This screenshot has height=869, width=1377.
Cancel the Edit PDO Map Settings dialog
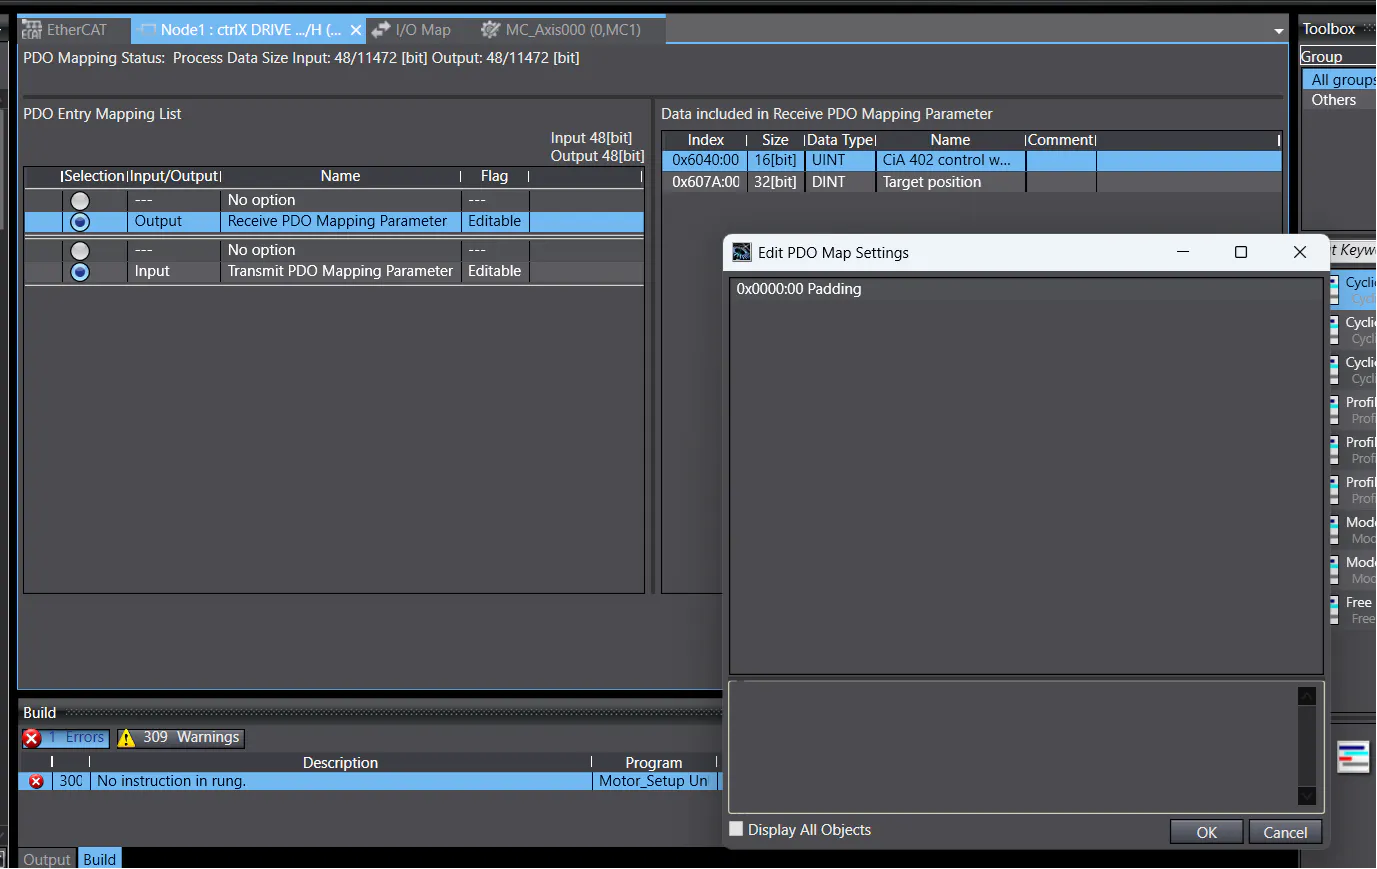pyautogui.click(x=1285, y=832)
